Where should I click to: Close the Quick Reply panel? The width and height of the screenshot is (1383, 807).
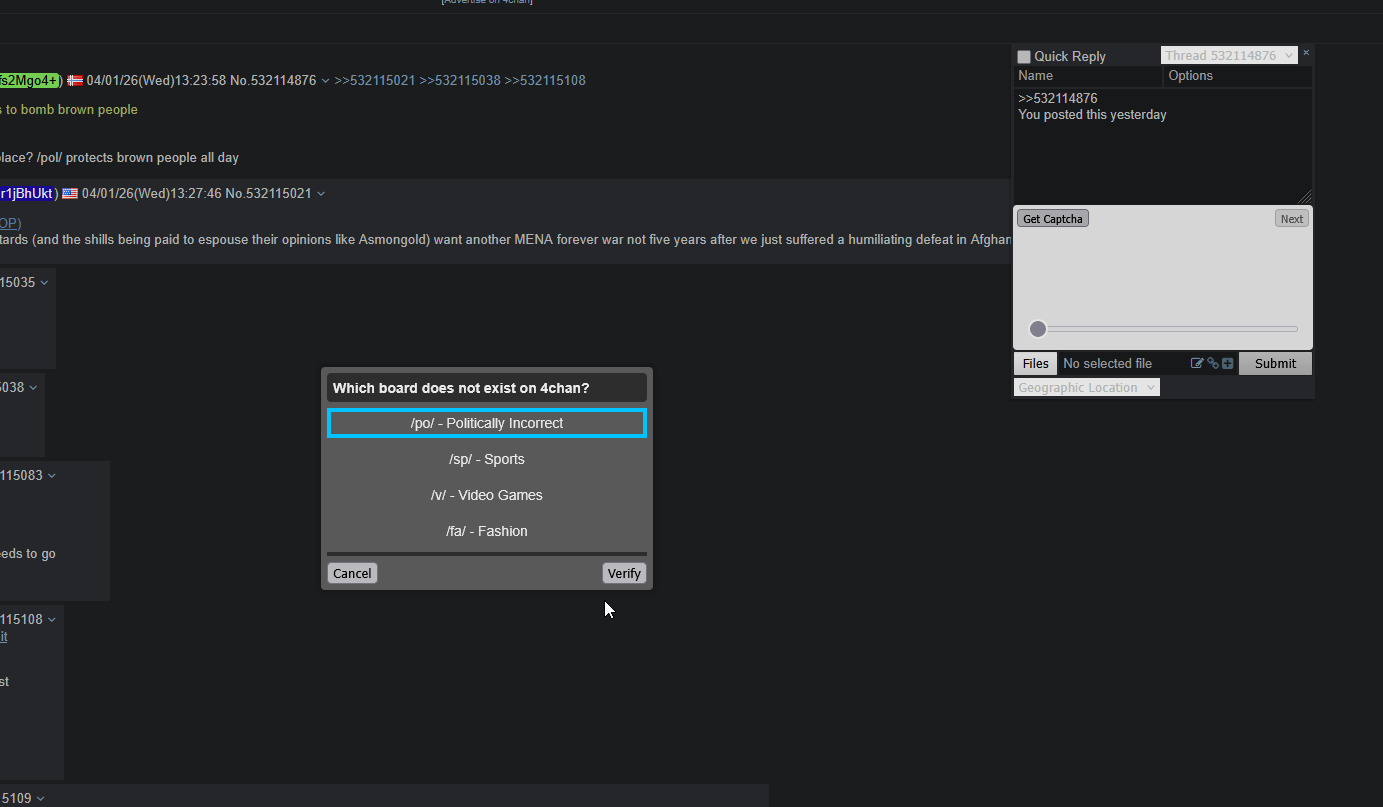pyautogui.click(x=1306, y=53)
